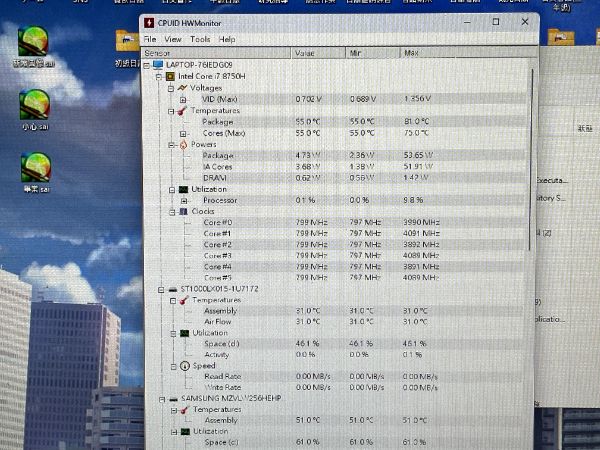Select the Package power row
Image resolution: width=600 pixels, height=450 pixels.
tap(362, 155)
